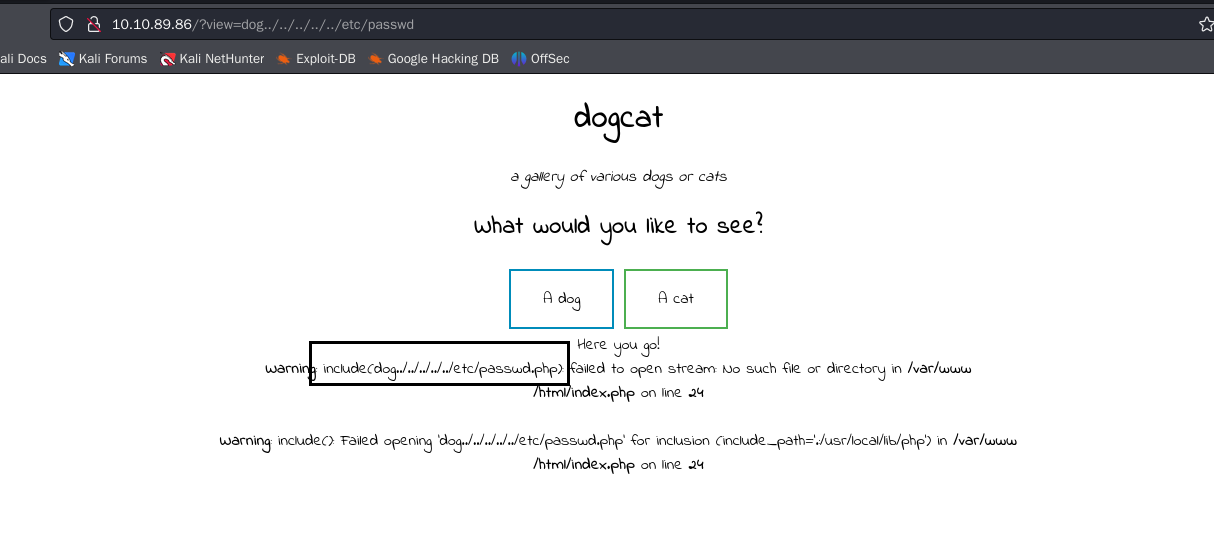
Task: Click the "A cat" button
Action: pyautogui.click(x=676, y=299)
